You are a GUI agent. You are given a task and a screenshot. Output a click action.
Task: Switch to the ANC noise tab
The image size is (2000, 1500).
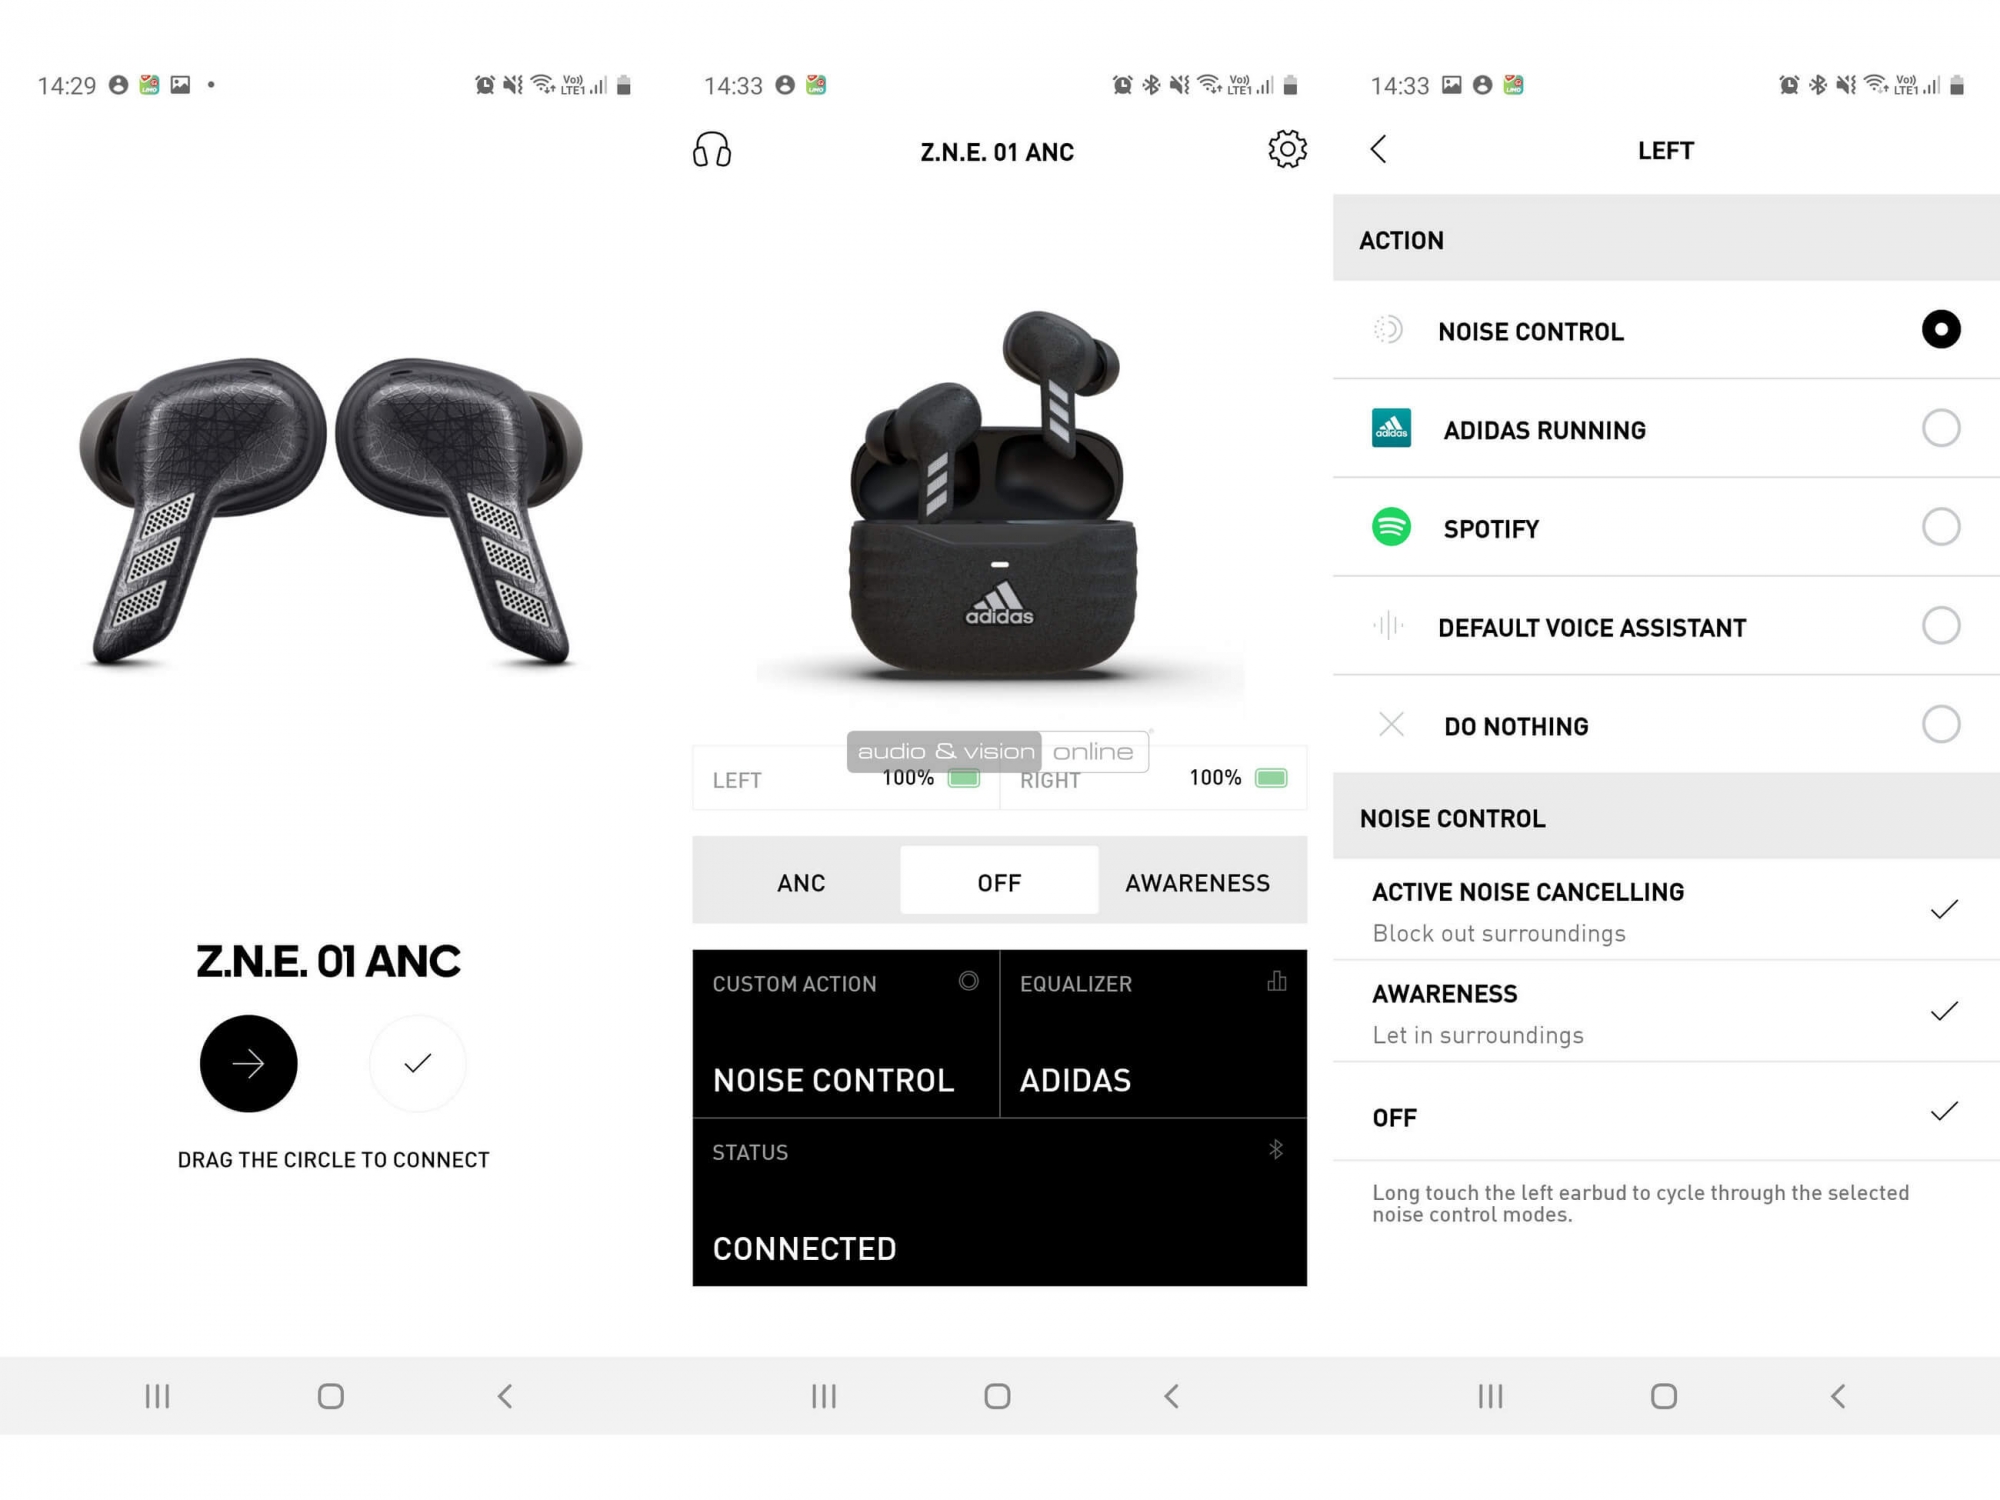(800, 882)
